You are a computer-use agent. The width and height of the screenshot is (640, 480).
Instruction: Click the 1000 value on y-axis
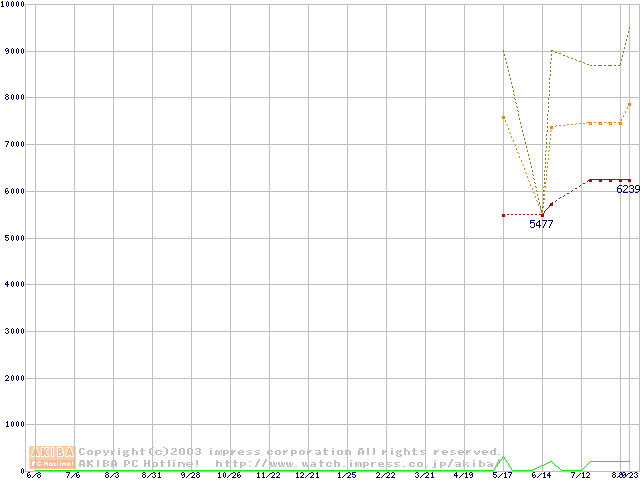14,425
